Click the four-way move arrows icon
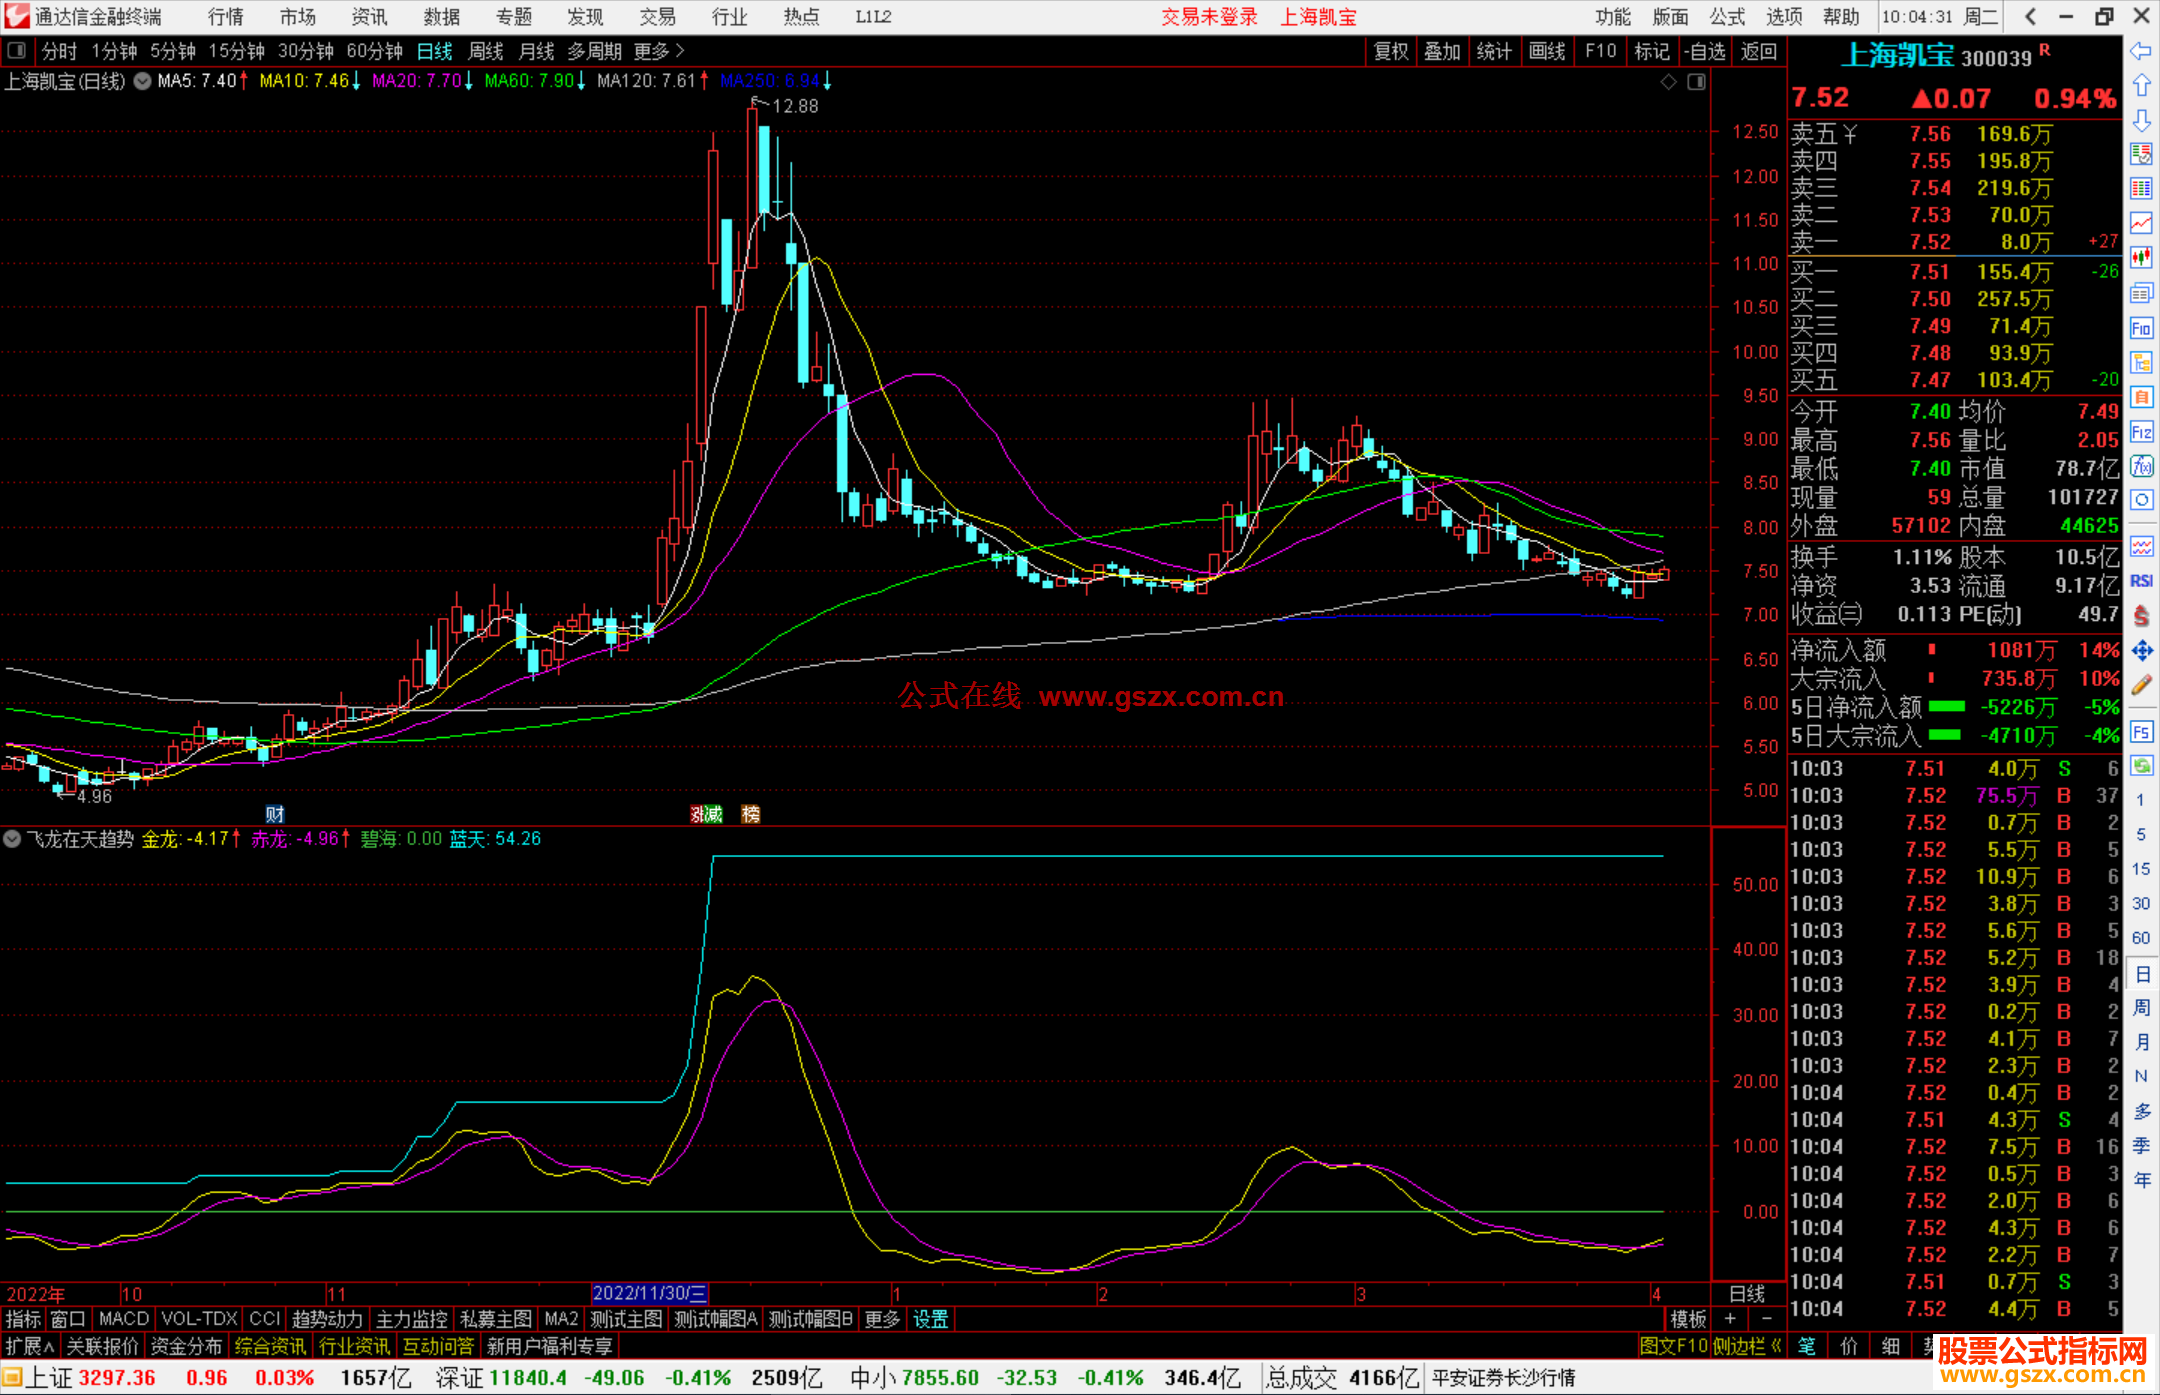The width and height of the screenshot is (2160, 1395). point(2141,651)
